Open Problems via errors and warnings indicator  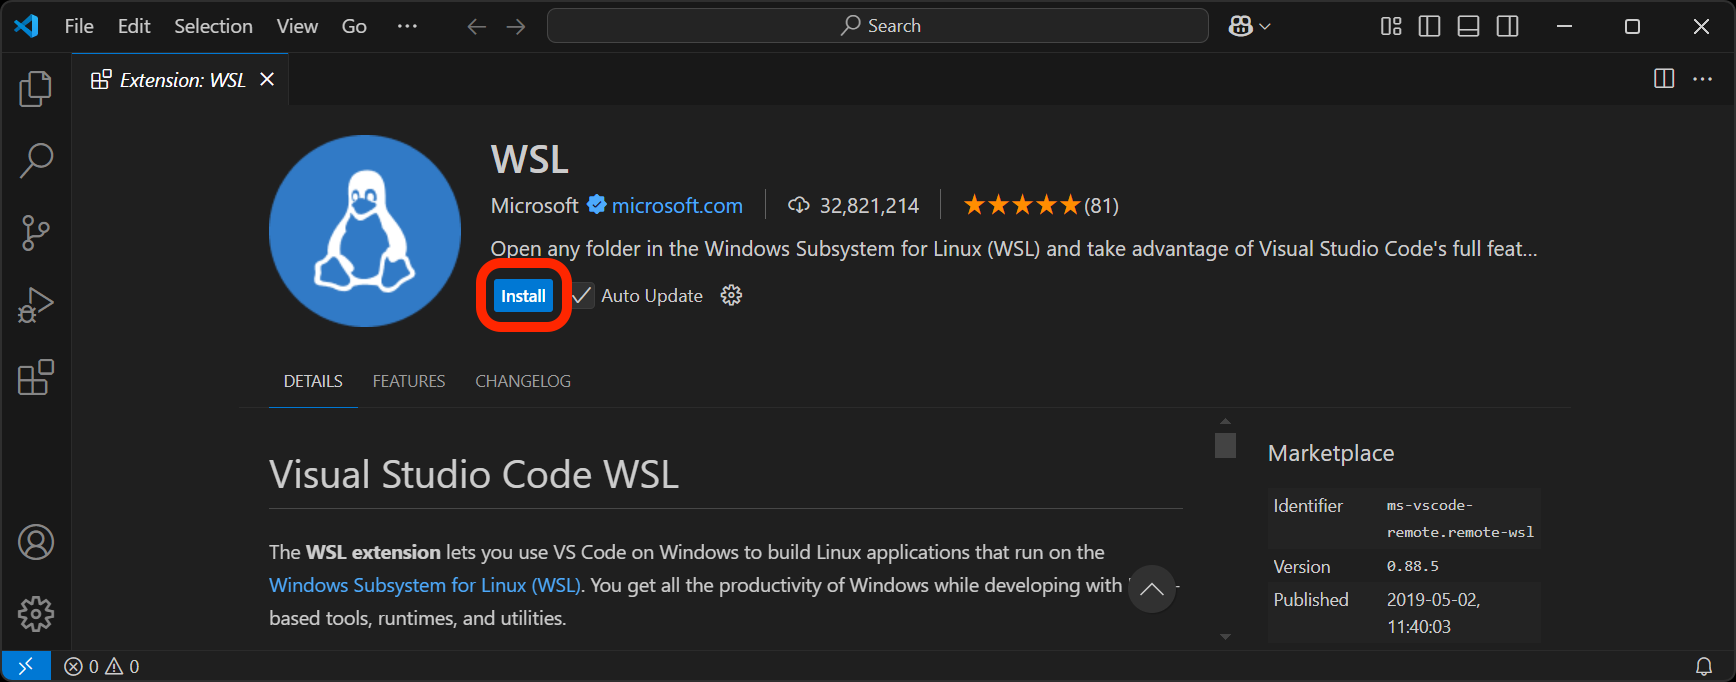tap(102, 666)
